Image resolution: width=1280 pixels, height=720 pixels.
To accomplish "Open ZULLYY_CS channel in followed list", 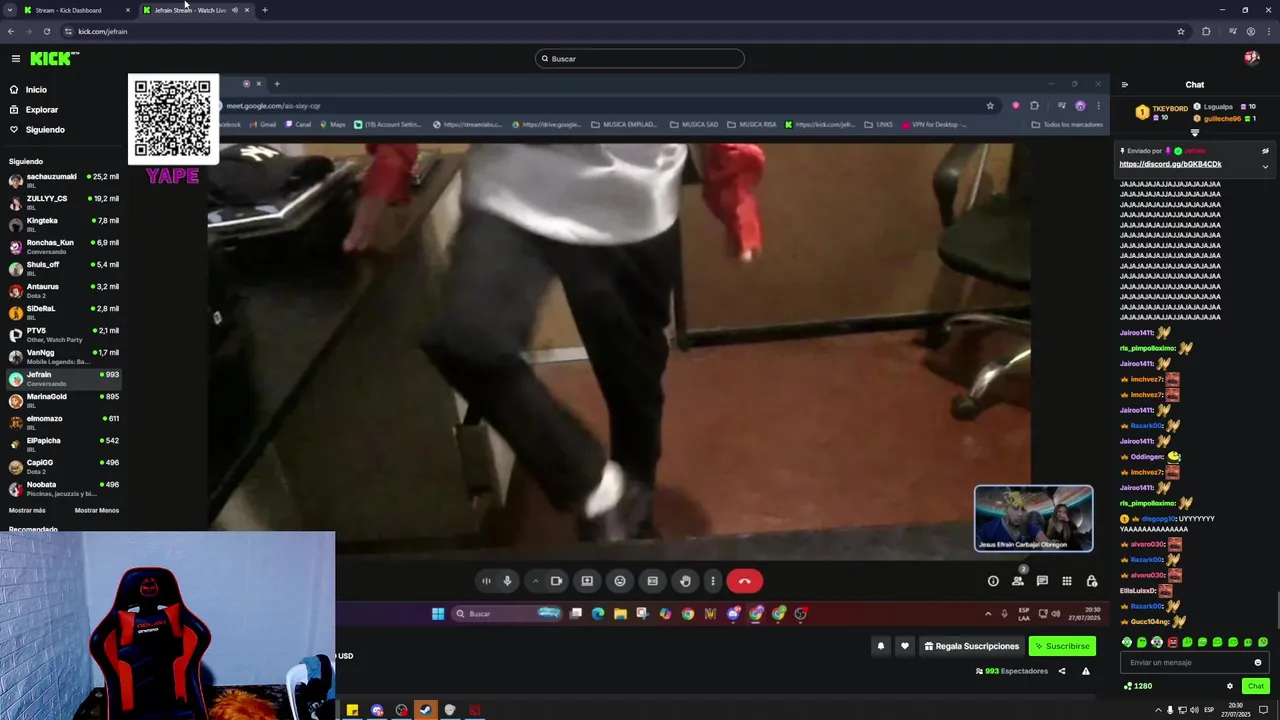I will [64, 201].
